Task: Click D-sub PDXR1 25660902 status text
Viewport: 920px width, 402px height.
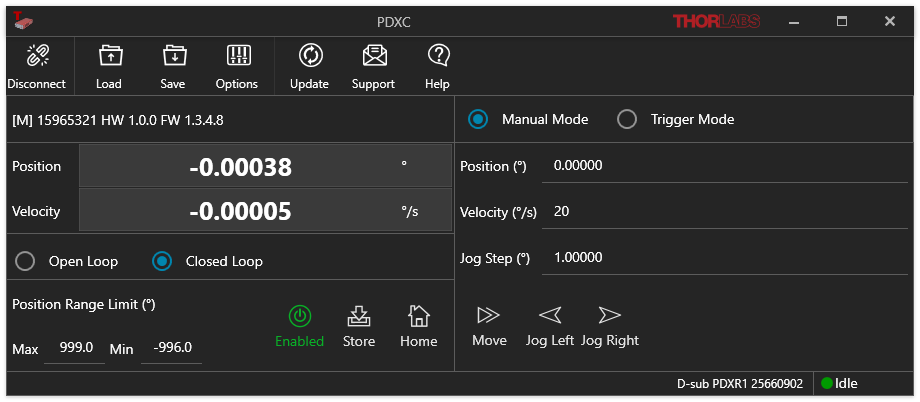Action: point(740,384)
